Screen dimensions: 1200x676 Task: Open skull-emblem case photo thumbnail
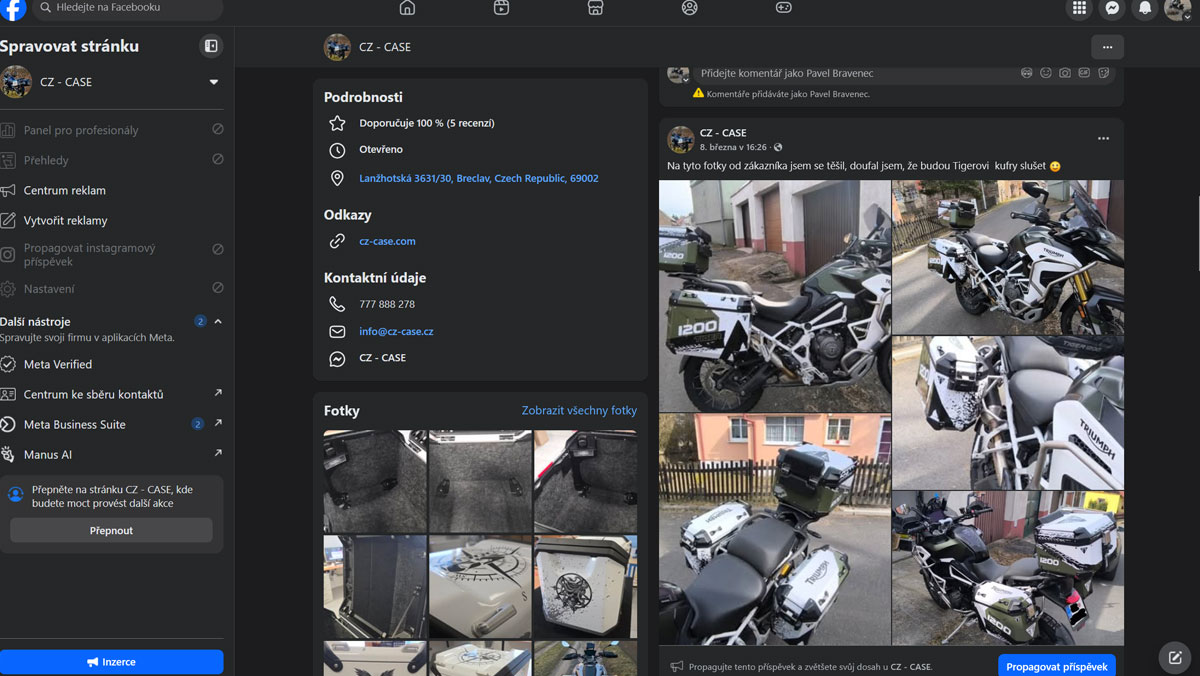[x=585, y=586]
